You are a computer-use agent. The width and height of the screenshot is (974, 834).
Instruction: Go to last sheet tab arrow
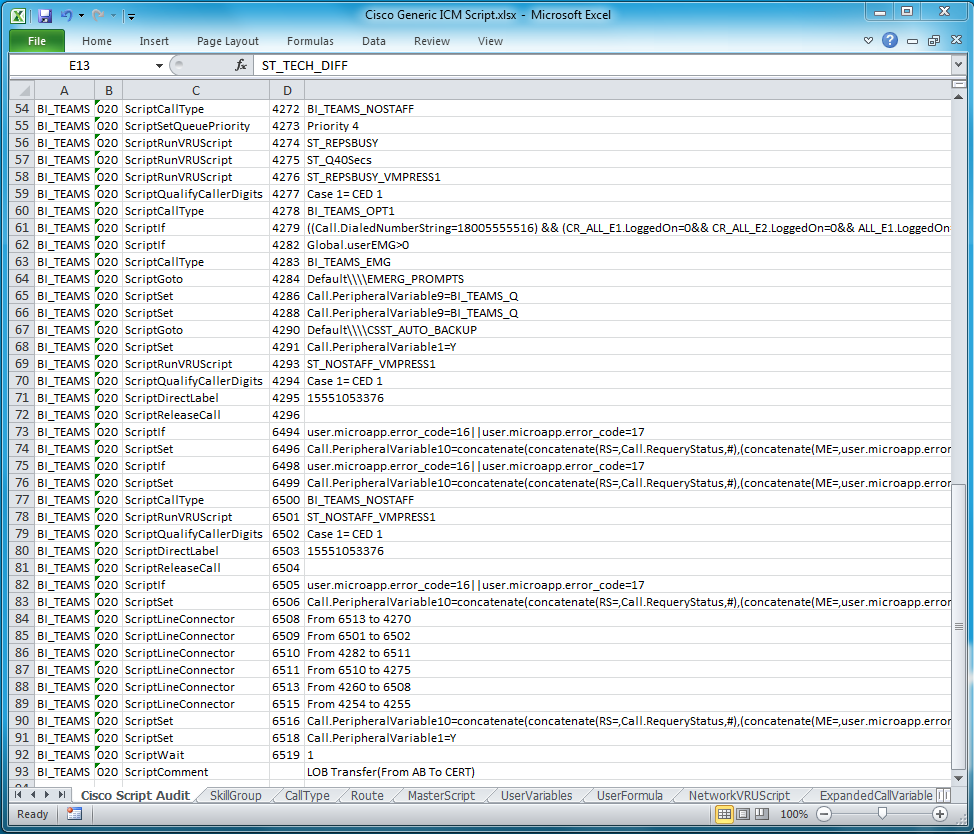(x=61, y=795)
